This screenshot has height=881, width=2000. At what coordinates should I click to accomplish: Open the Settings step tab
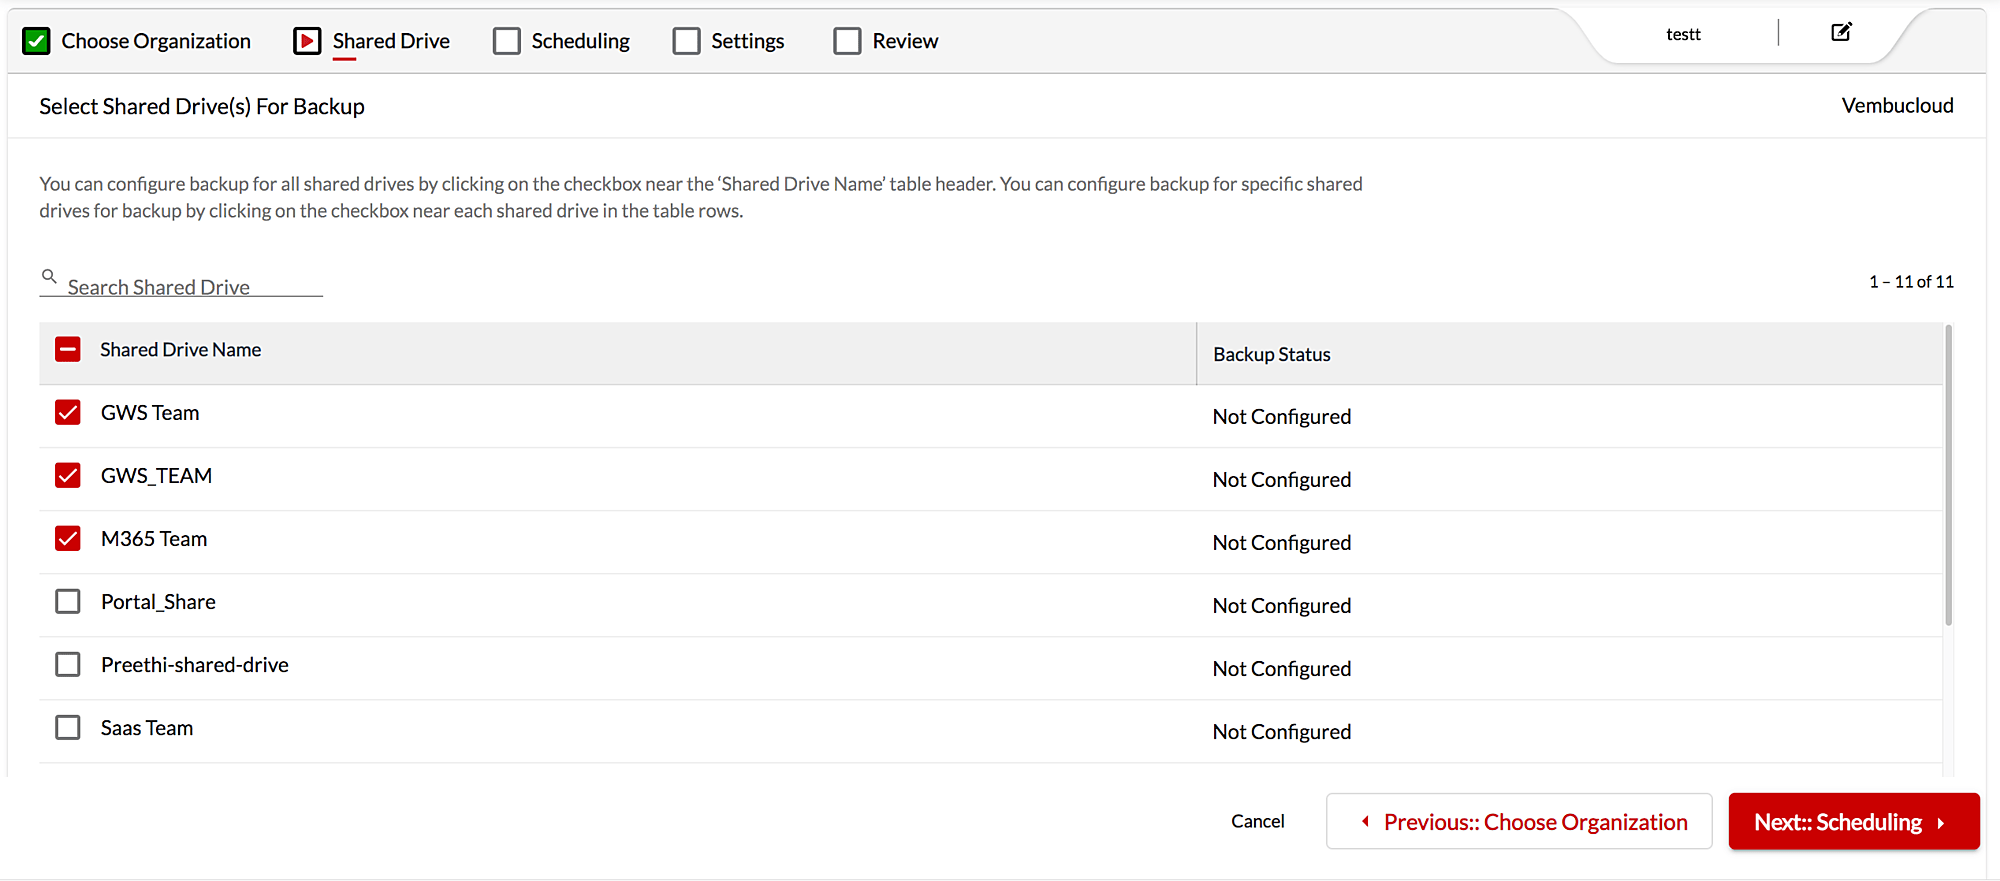[x=747, y=41]
